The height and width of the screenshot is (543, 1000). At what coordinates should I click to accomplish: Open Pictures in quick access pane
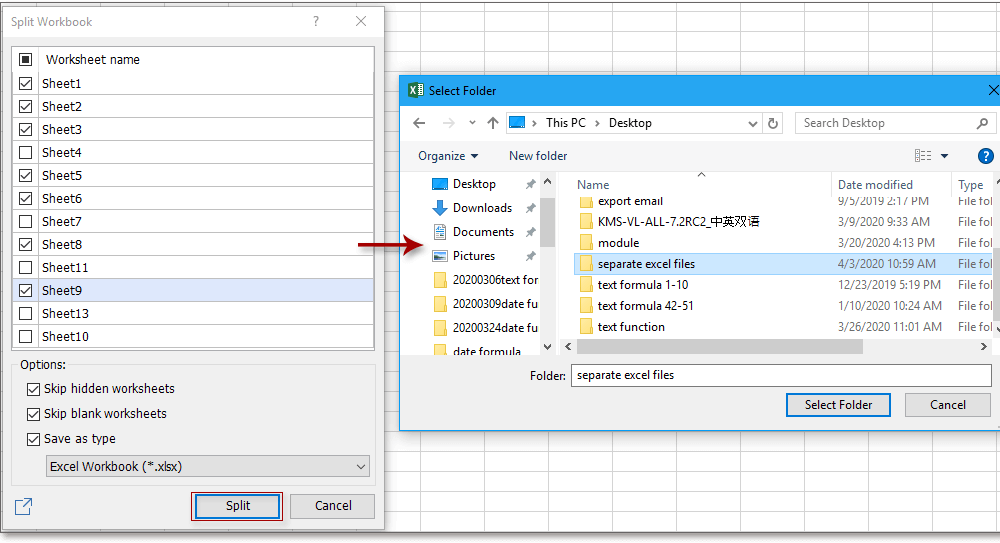click(x=473, y=256)
